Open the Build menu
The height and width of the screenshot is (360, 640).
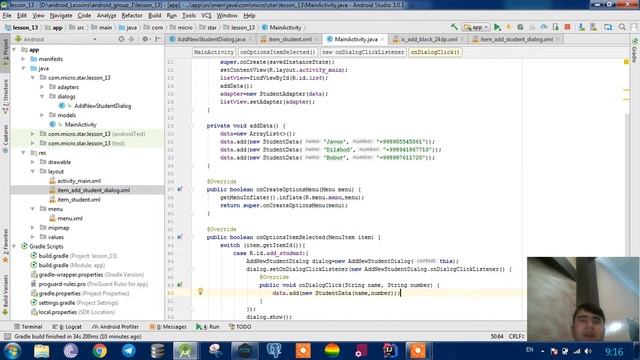(154, 16)
